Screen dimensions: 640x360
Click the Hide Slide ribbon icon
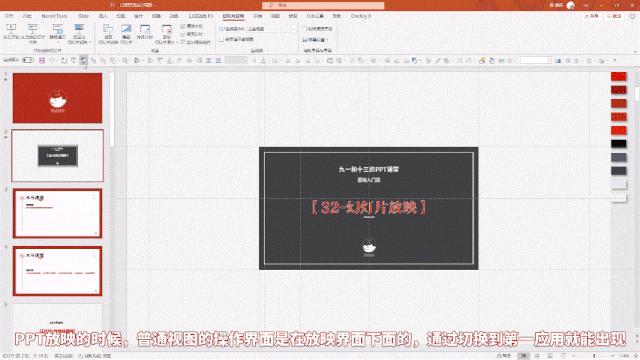(126, 33)
